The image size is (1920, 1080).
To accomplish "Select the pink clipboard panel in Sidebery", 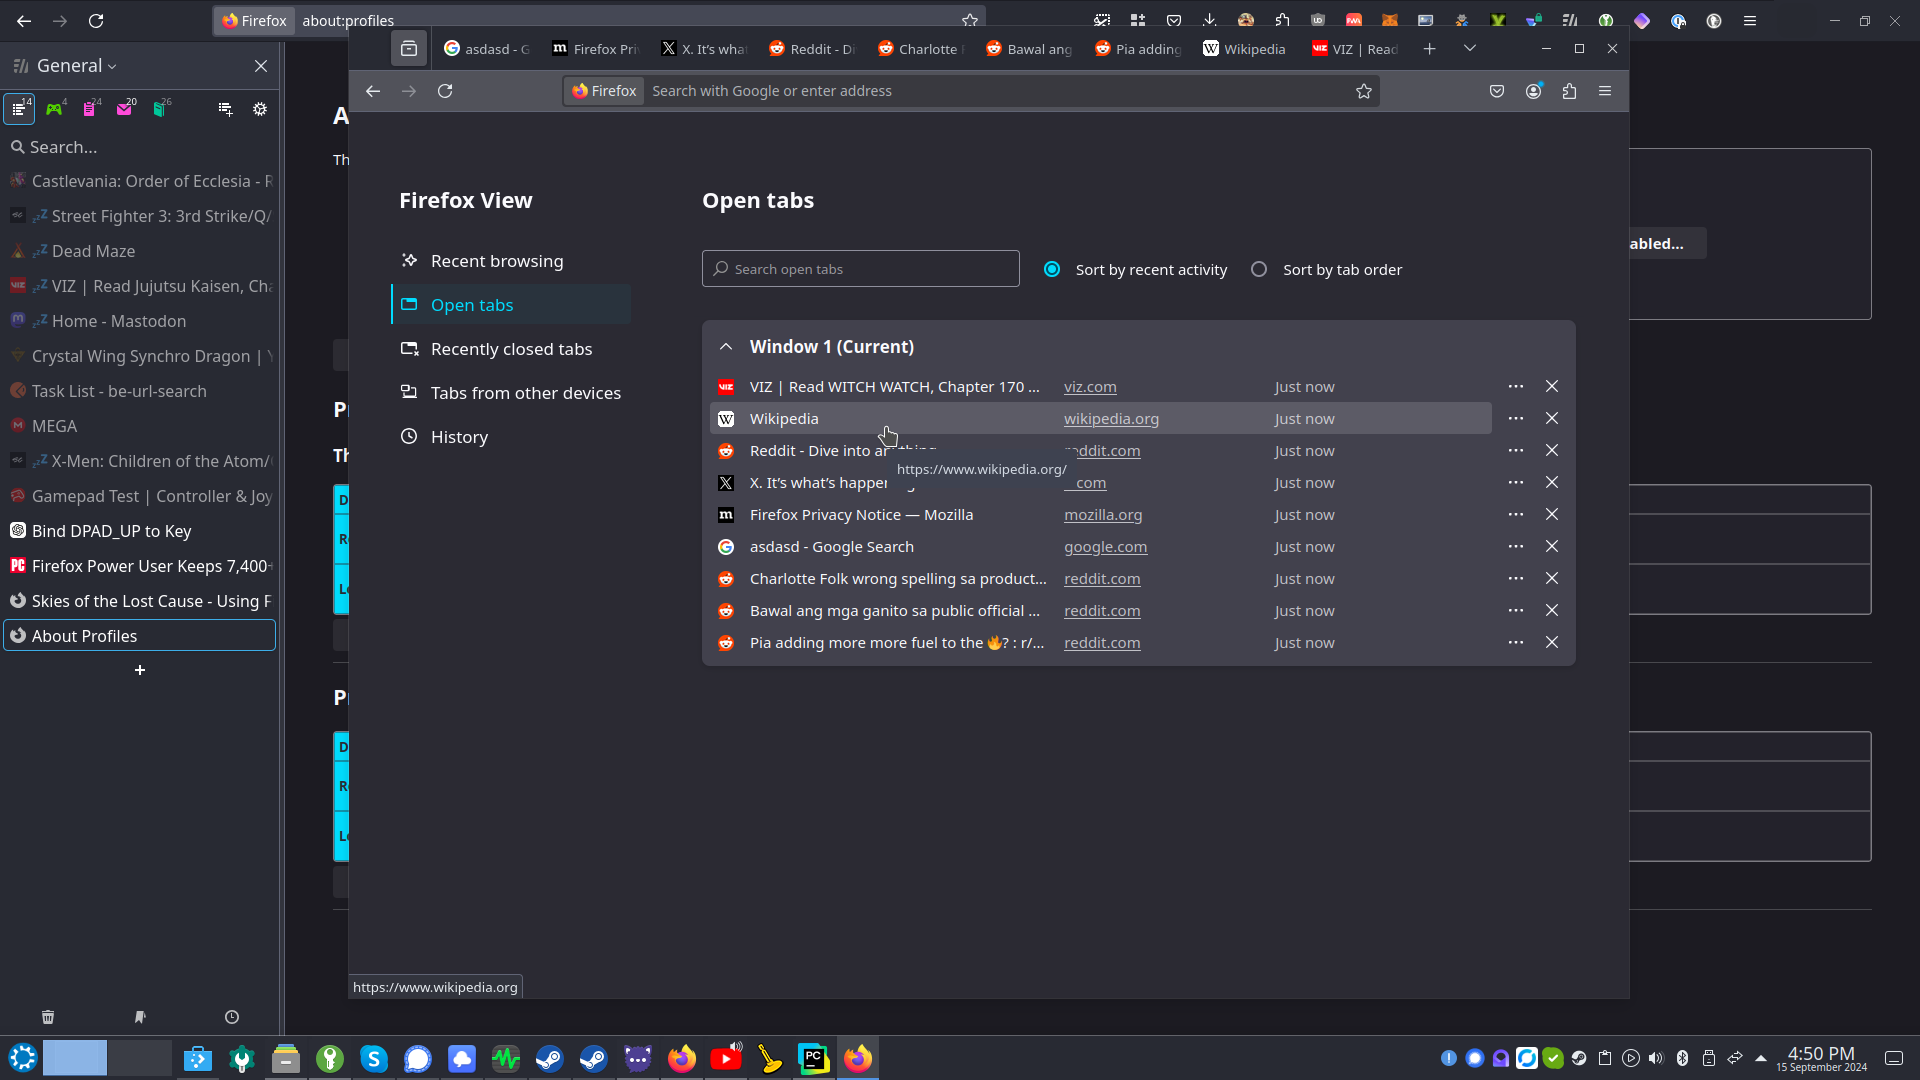I will tap(90, 109).
